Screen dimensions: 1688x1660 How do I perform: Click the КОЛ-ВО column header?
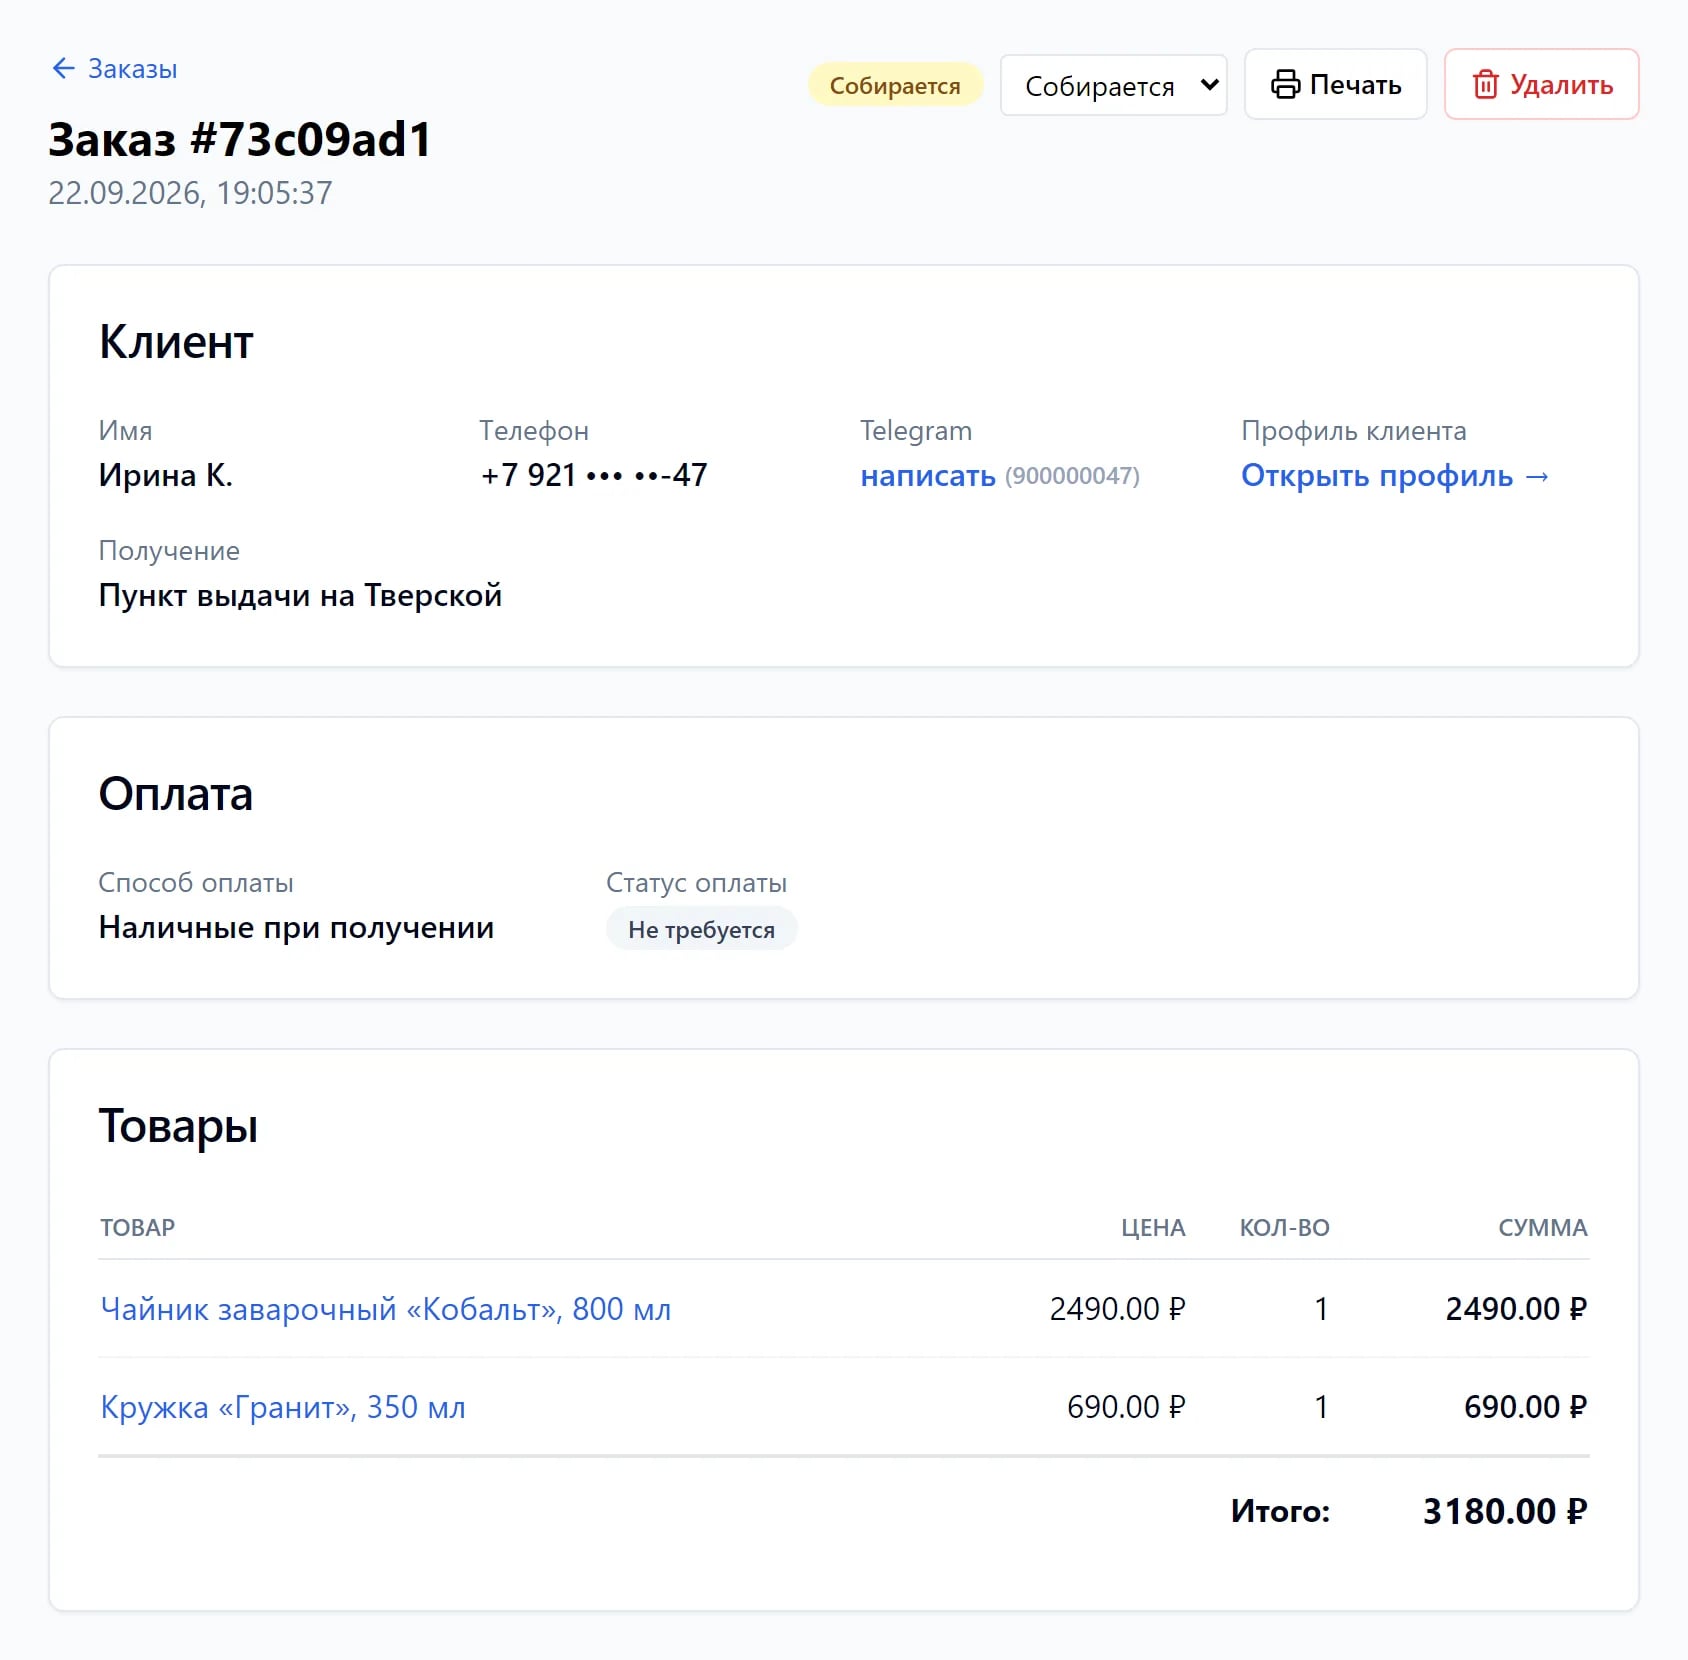[x=1284, y=1228]
